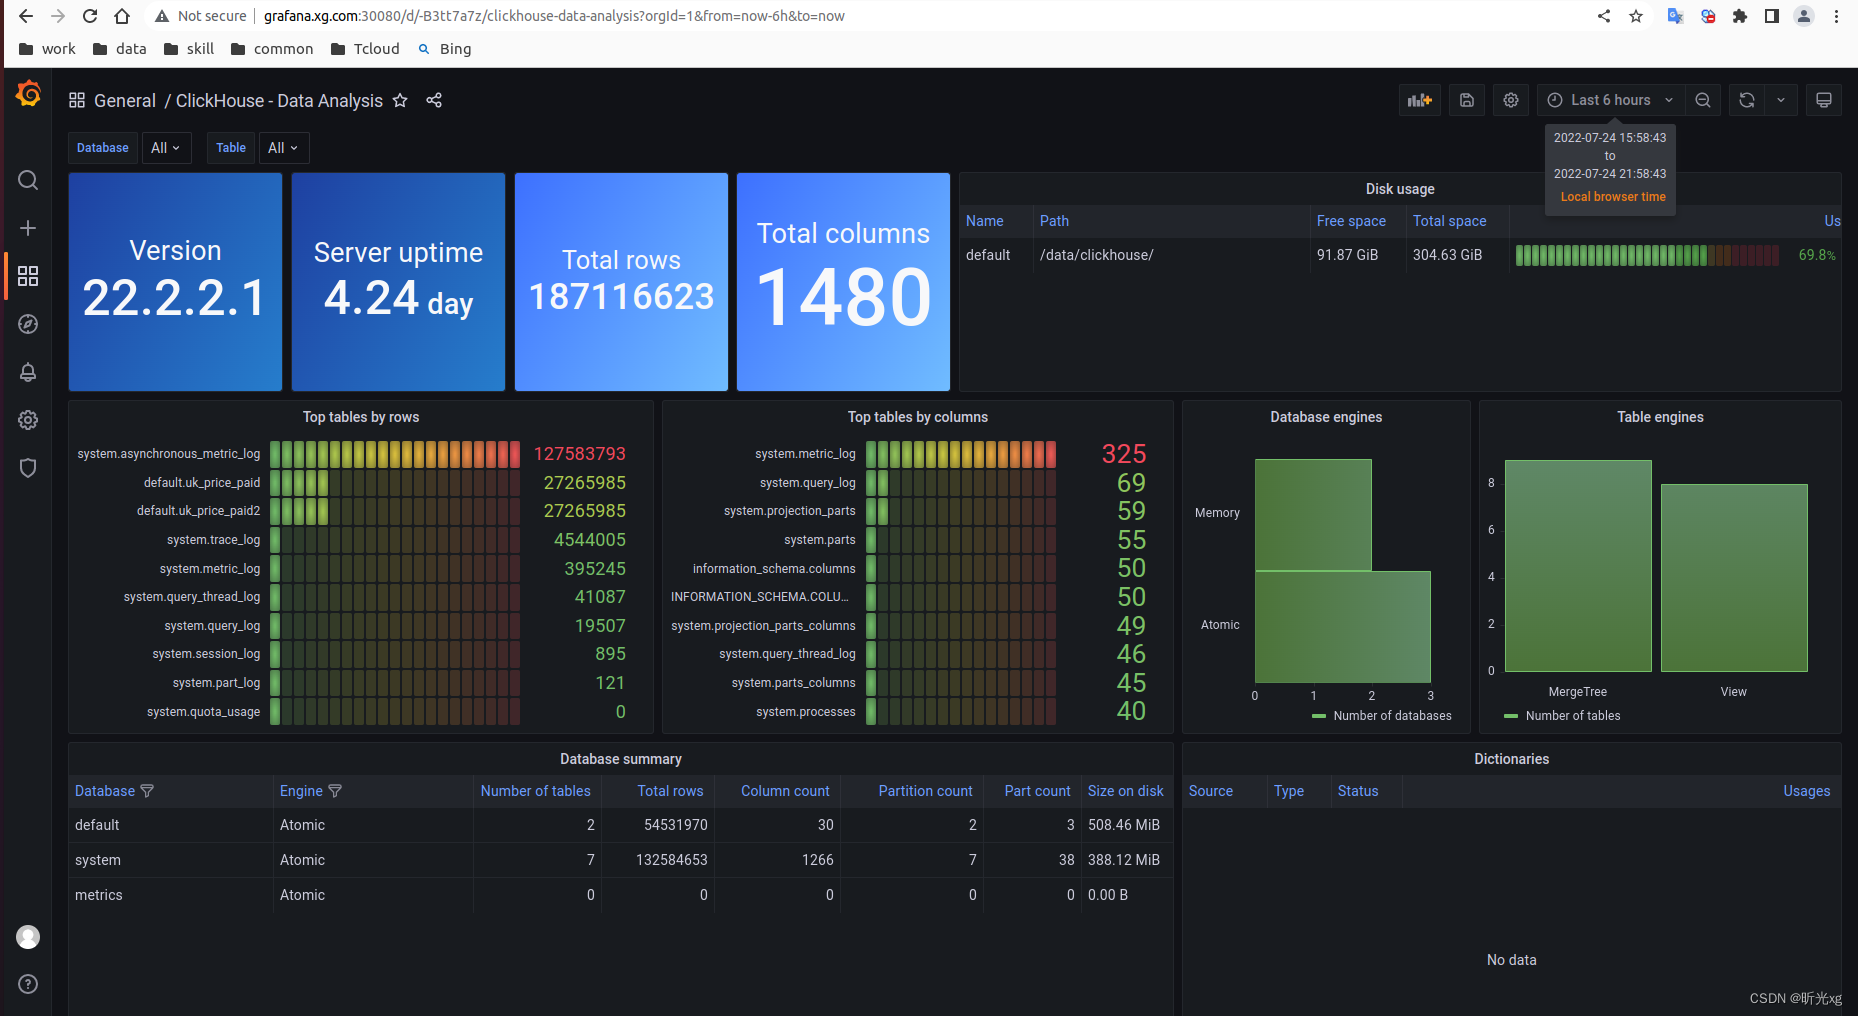Expand the refresh interval chevron dropdown
The image size is (1858, 1016).
tap(1781, 100)
